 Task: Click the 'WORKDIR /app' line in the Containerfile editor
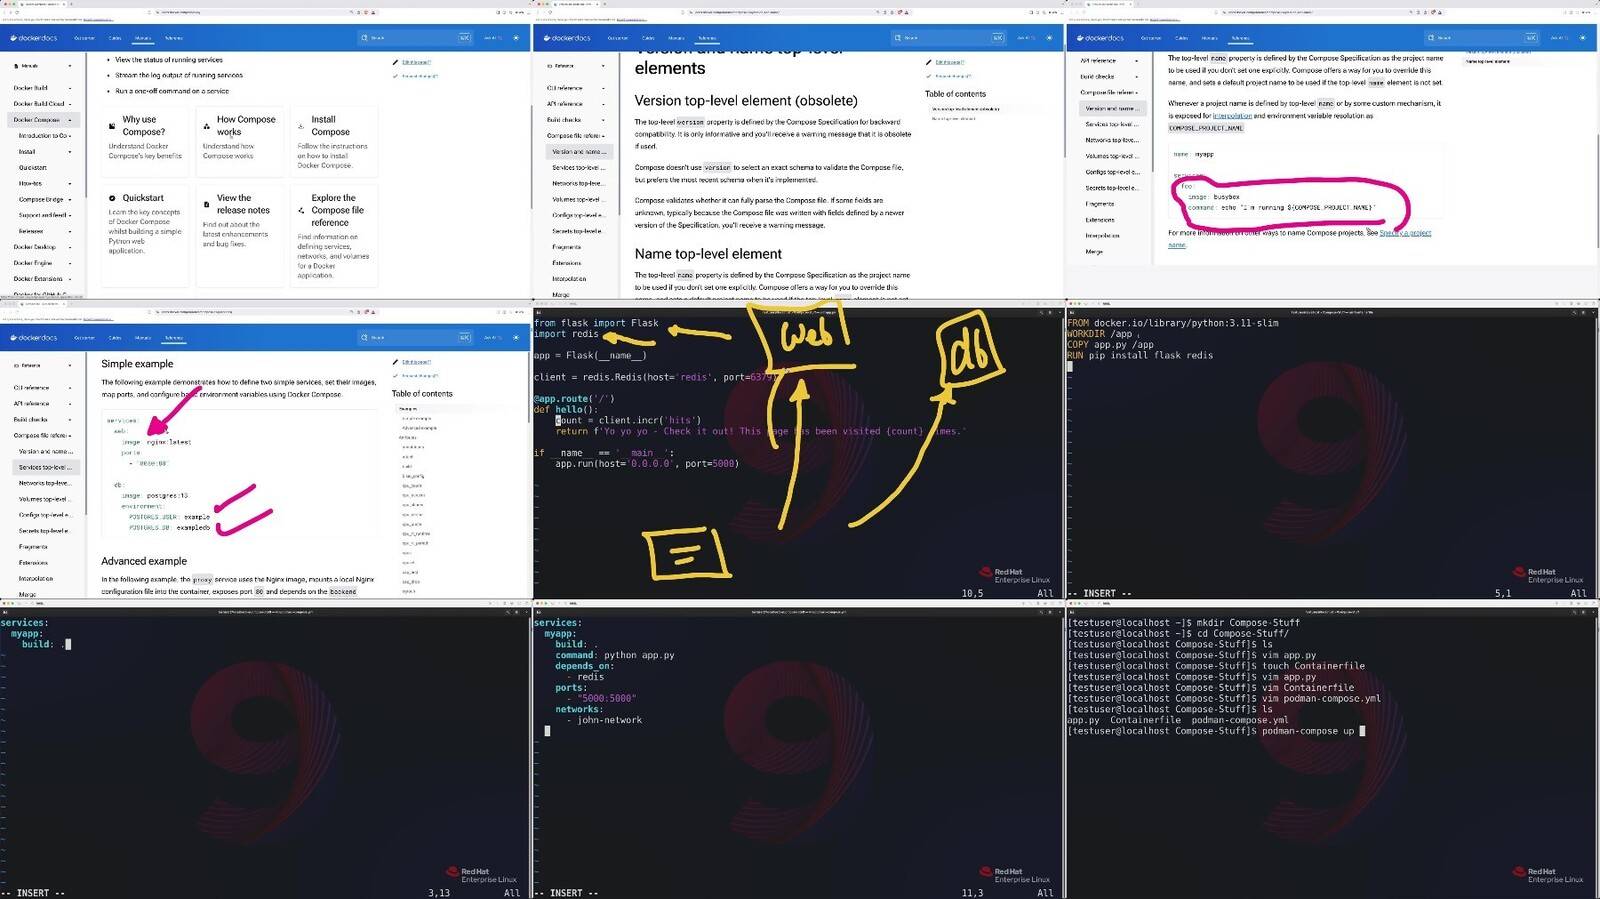pos(1099,334)
